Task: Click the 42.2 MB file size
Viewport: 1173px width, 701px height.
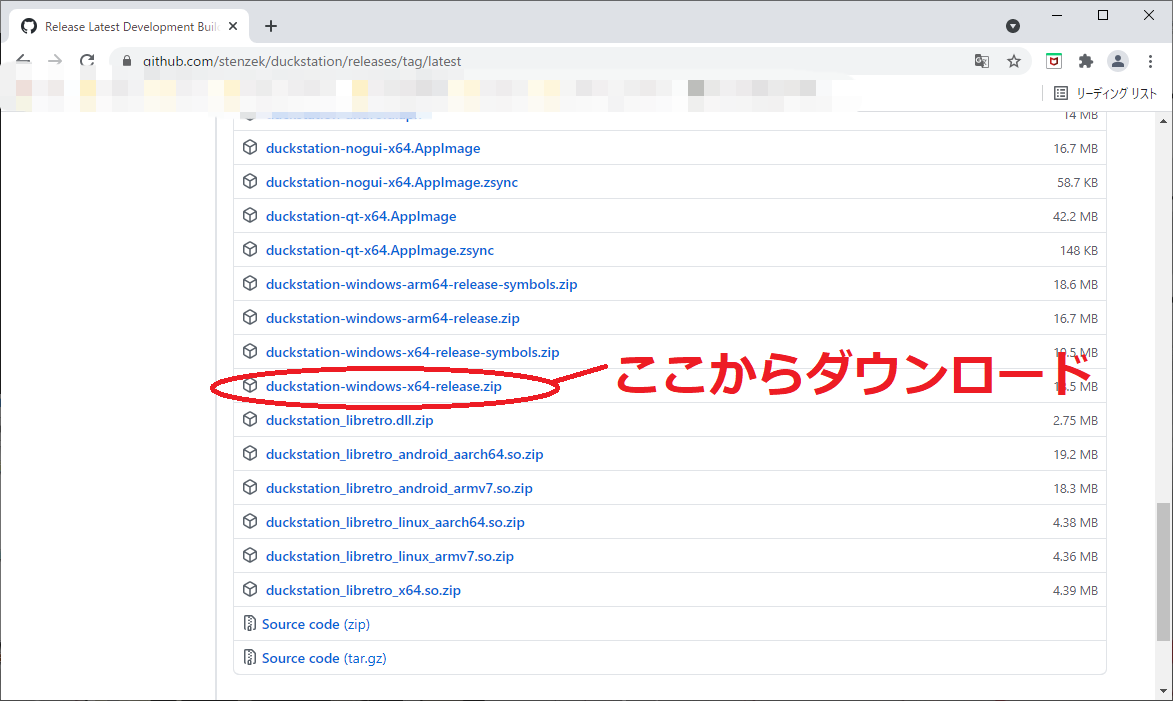Action: coord(1075,216)
